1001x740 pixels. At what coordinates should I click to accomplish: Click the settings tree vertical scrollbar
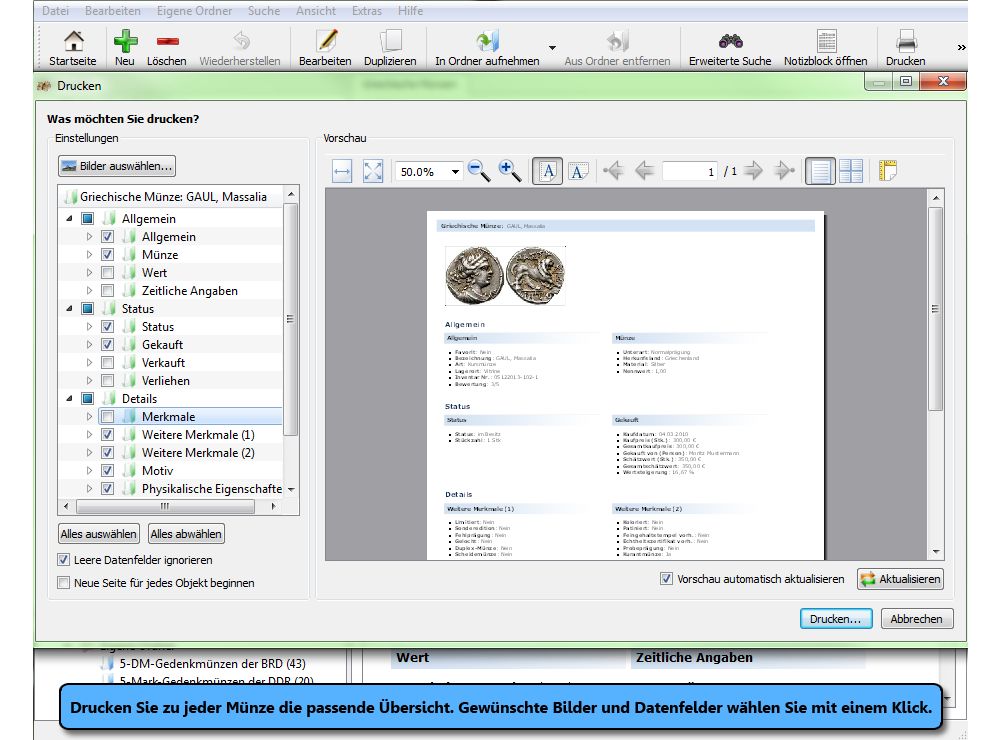click(290, 319)
